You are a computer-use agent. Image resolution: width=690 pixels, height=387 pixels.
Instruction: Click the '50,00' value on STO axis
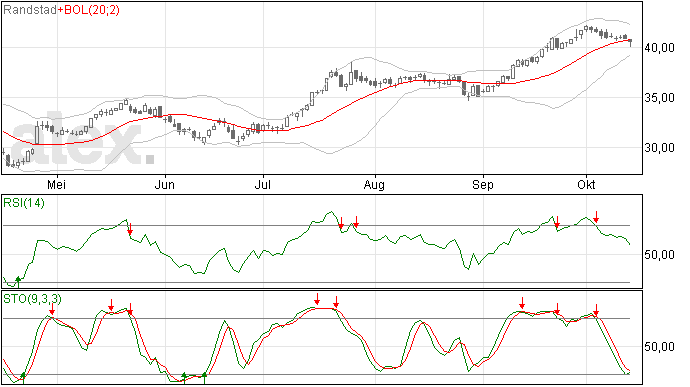pyautogui.click(x=659, y=347)
